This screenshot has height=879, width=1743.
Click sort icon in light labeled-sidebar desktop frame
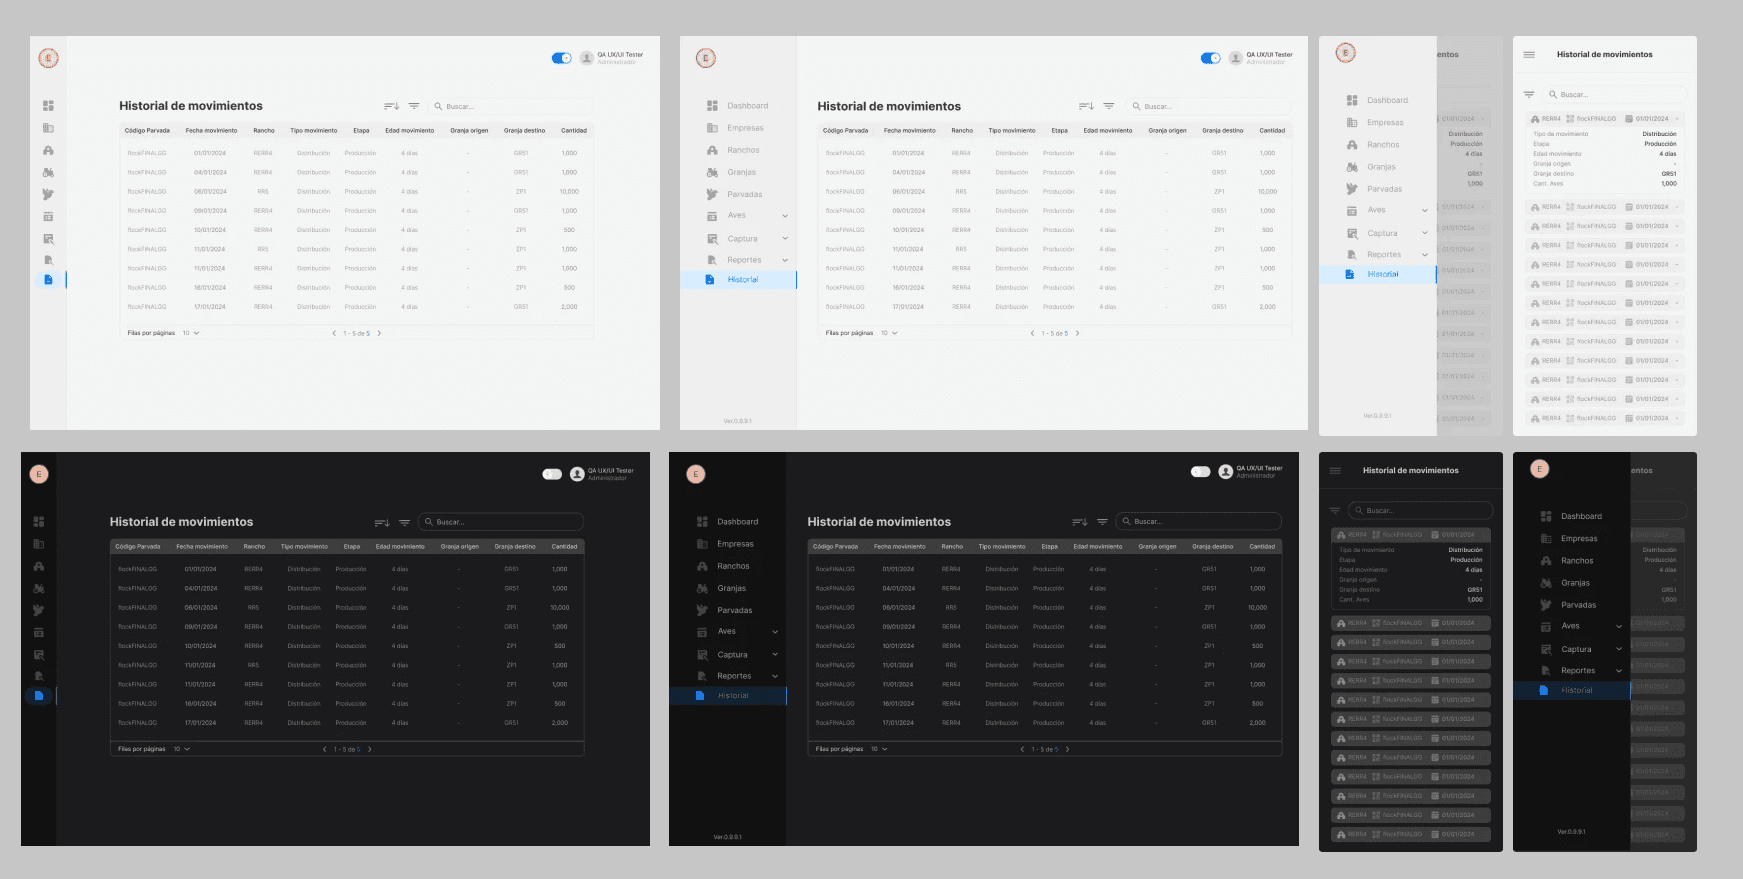coord(1086,106)
